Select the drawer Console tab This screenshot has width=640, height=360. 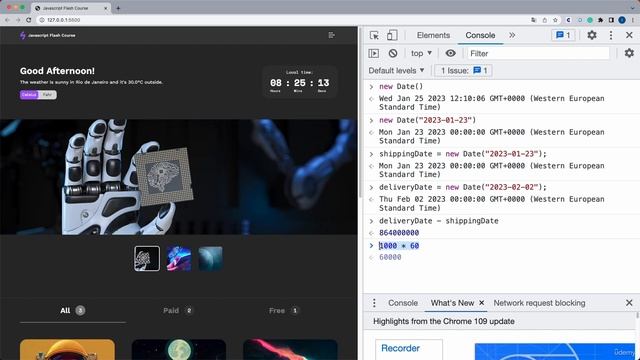pos(402,303)
